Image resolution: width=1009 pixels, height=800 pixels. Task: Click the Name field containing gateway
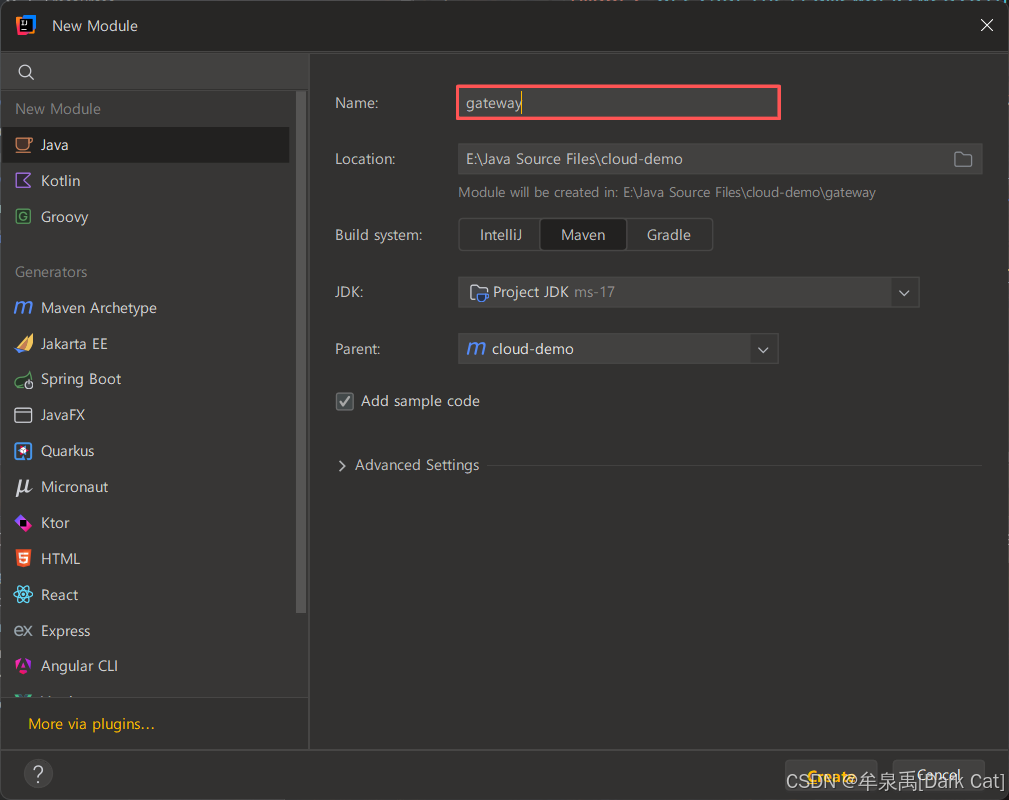click(x=618, y=102)
